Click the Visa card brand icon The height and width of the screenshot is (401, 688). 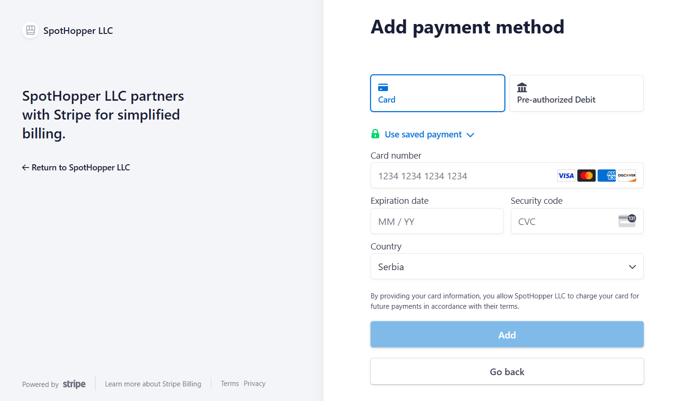pyautogui.click(x=566, y=176)
